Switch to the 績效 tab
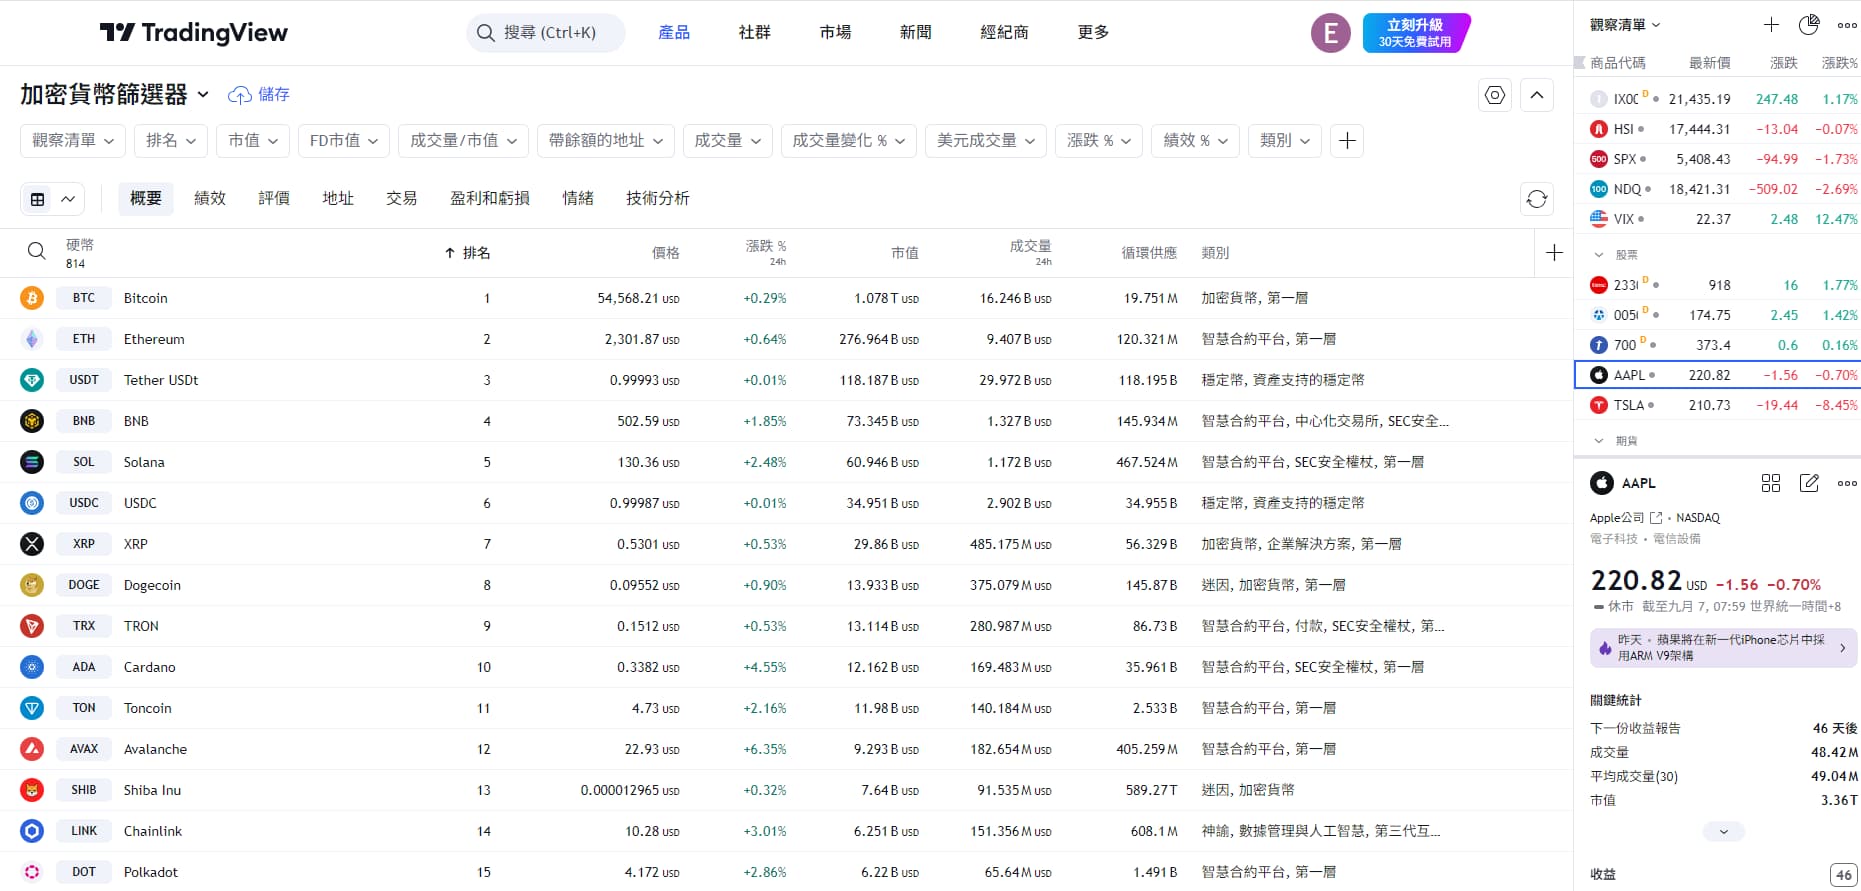The height and width of the screenshot is (891, 1861). (210, 199)
